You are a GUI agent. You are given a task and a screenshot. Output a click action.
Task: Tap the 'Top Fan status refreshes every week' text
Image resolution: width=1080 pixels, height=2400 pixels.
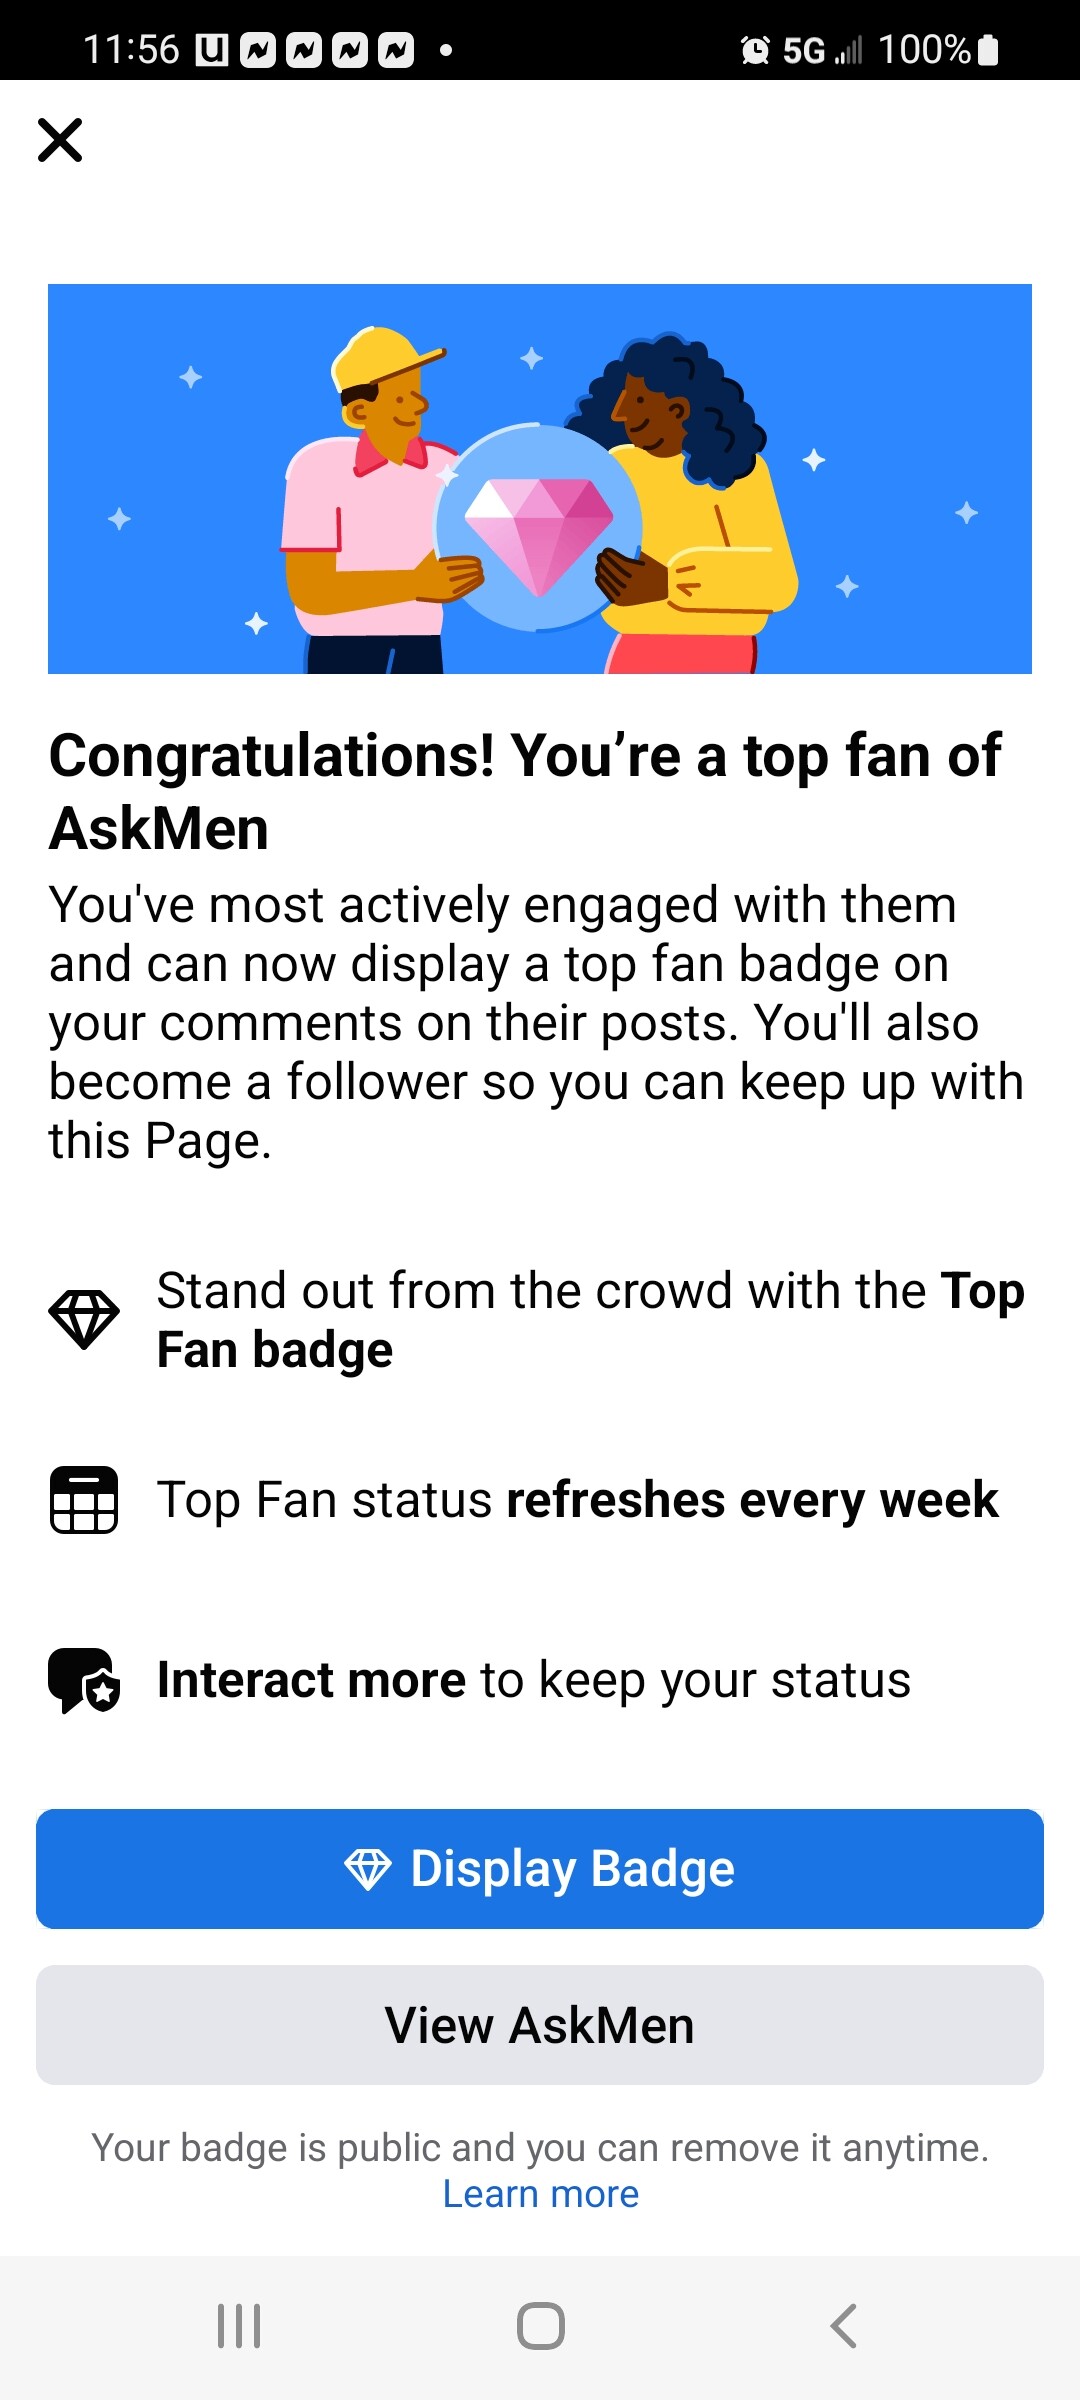[x=577, y=1500]
